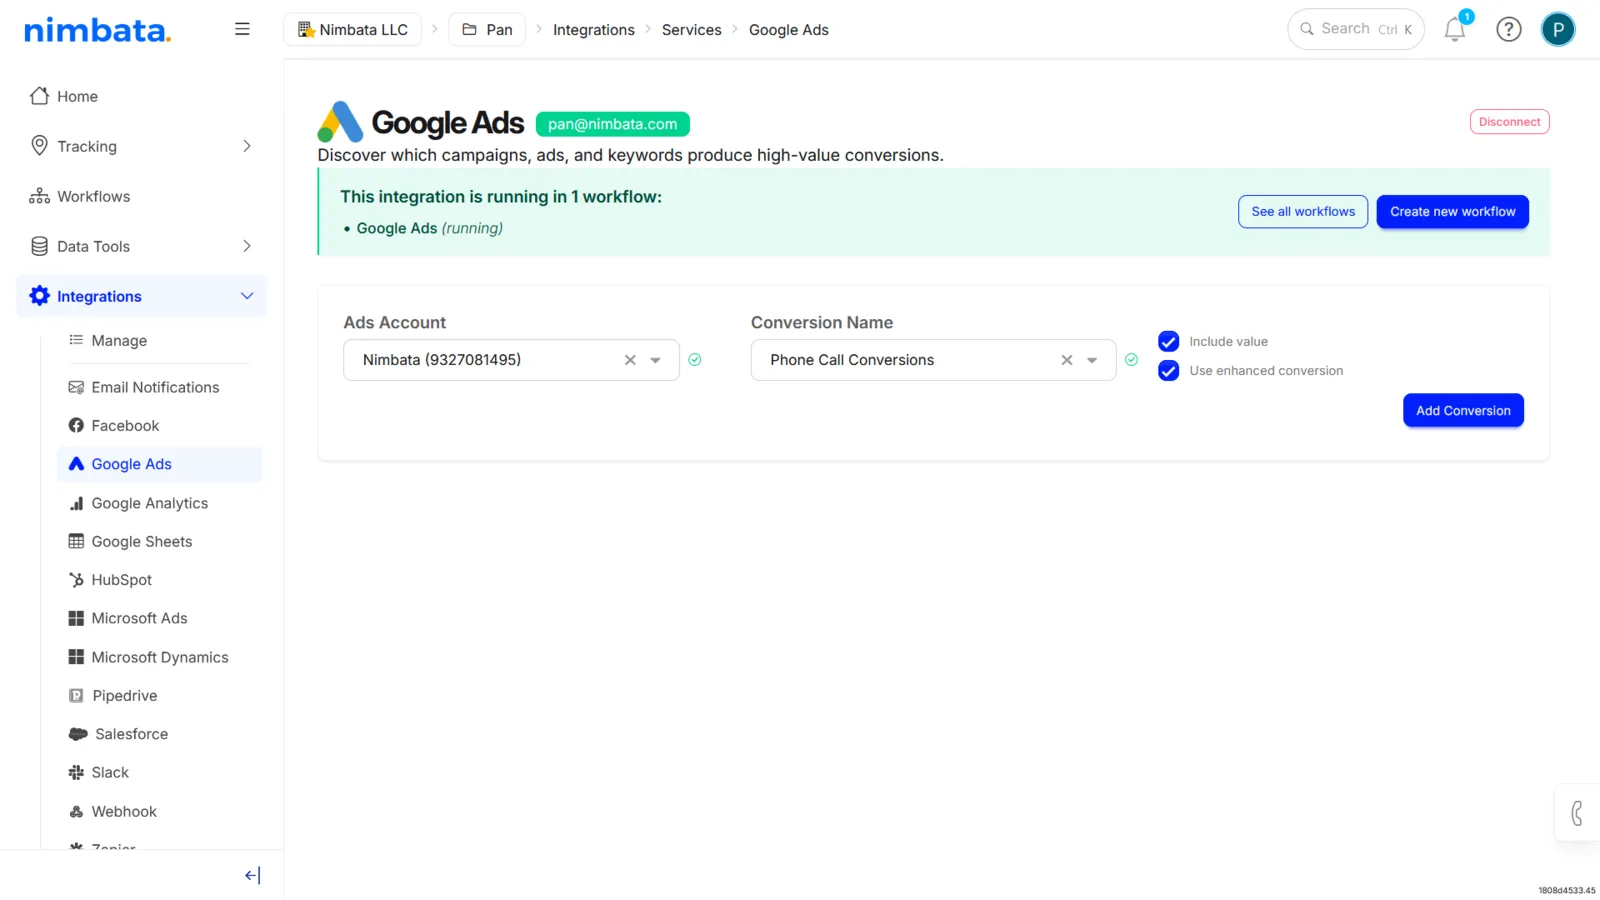Screen dimensions: 1600x900
Task: Click the Google Ads logo in header
Action: tap(340, 122)
